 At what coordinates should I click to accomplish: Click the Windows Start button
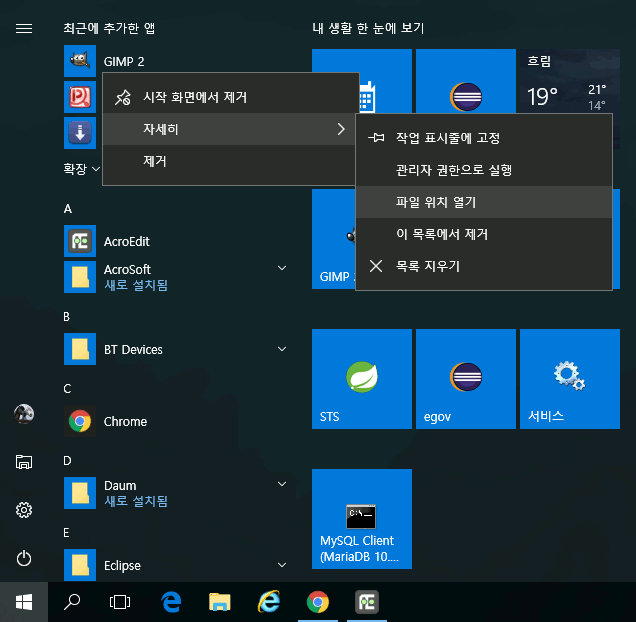click(x=24, y=602)
